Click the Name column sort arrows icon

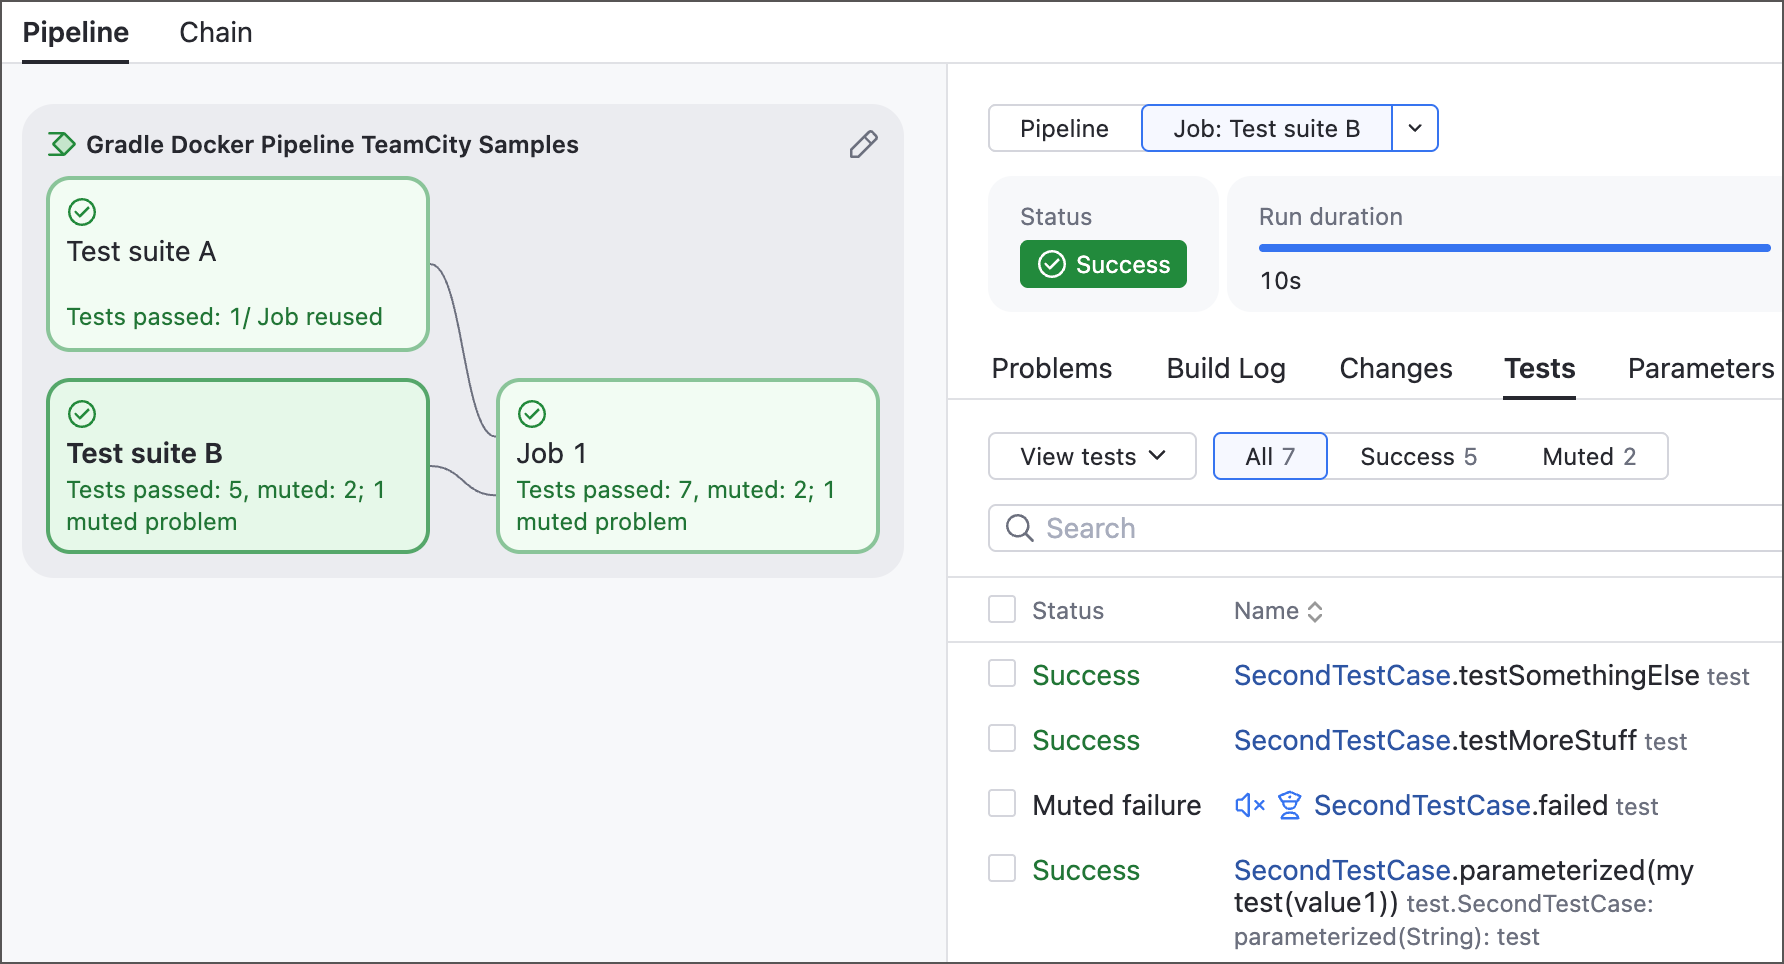(1315, 612)
